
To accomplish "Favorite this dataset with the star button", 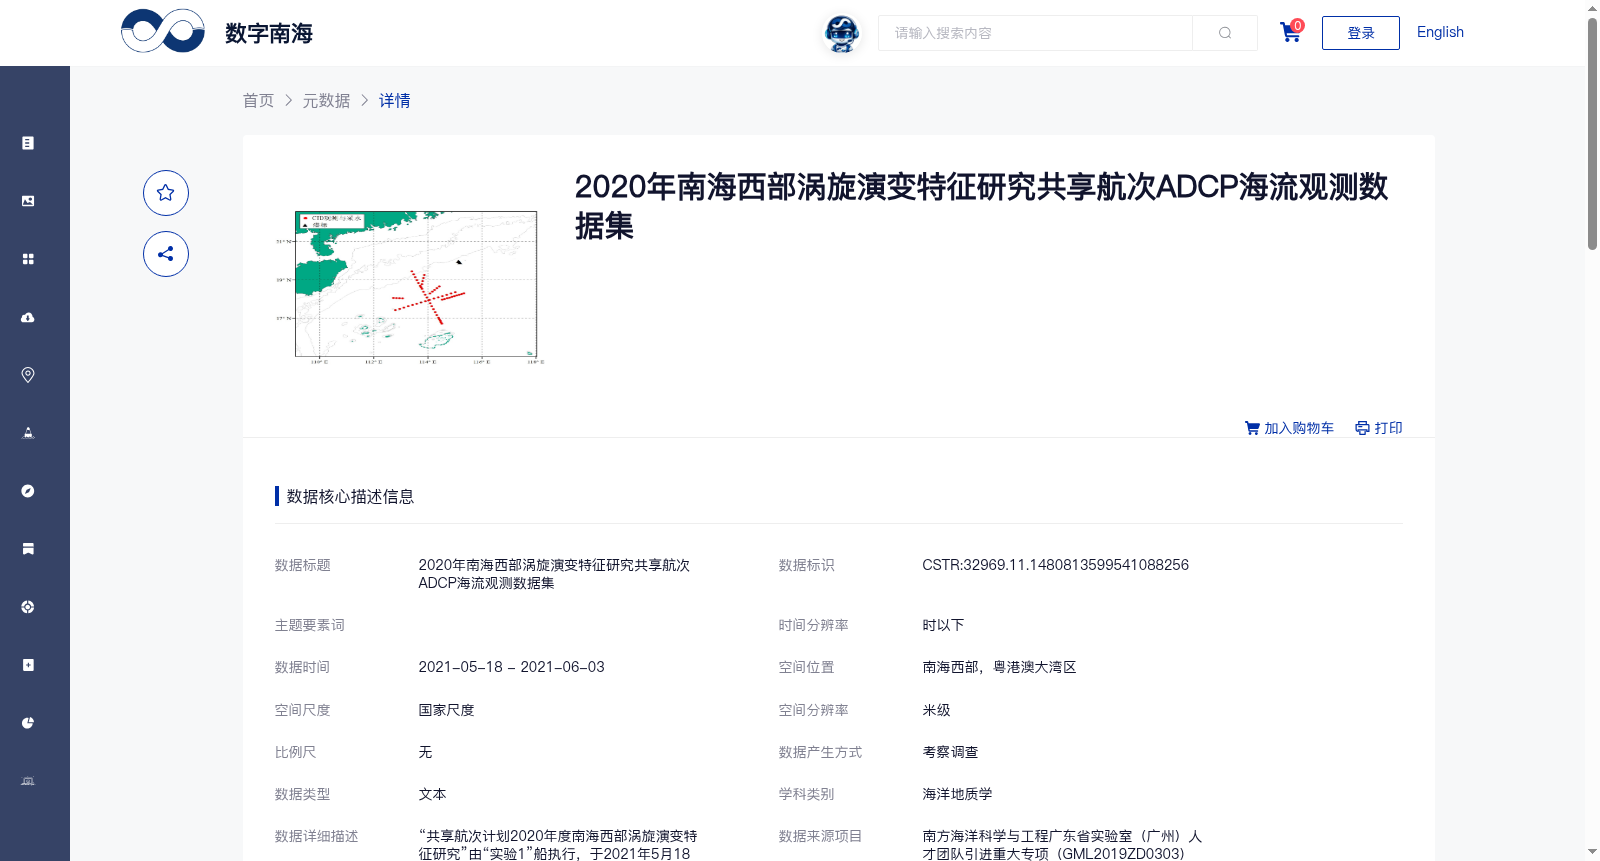I will [166, 193].
